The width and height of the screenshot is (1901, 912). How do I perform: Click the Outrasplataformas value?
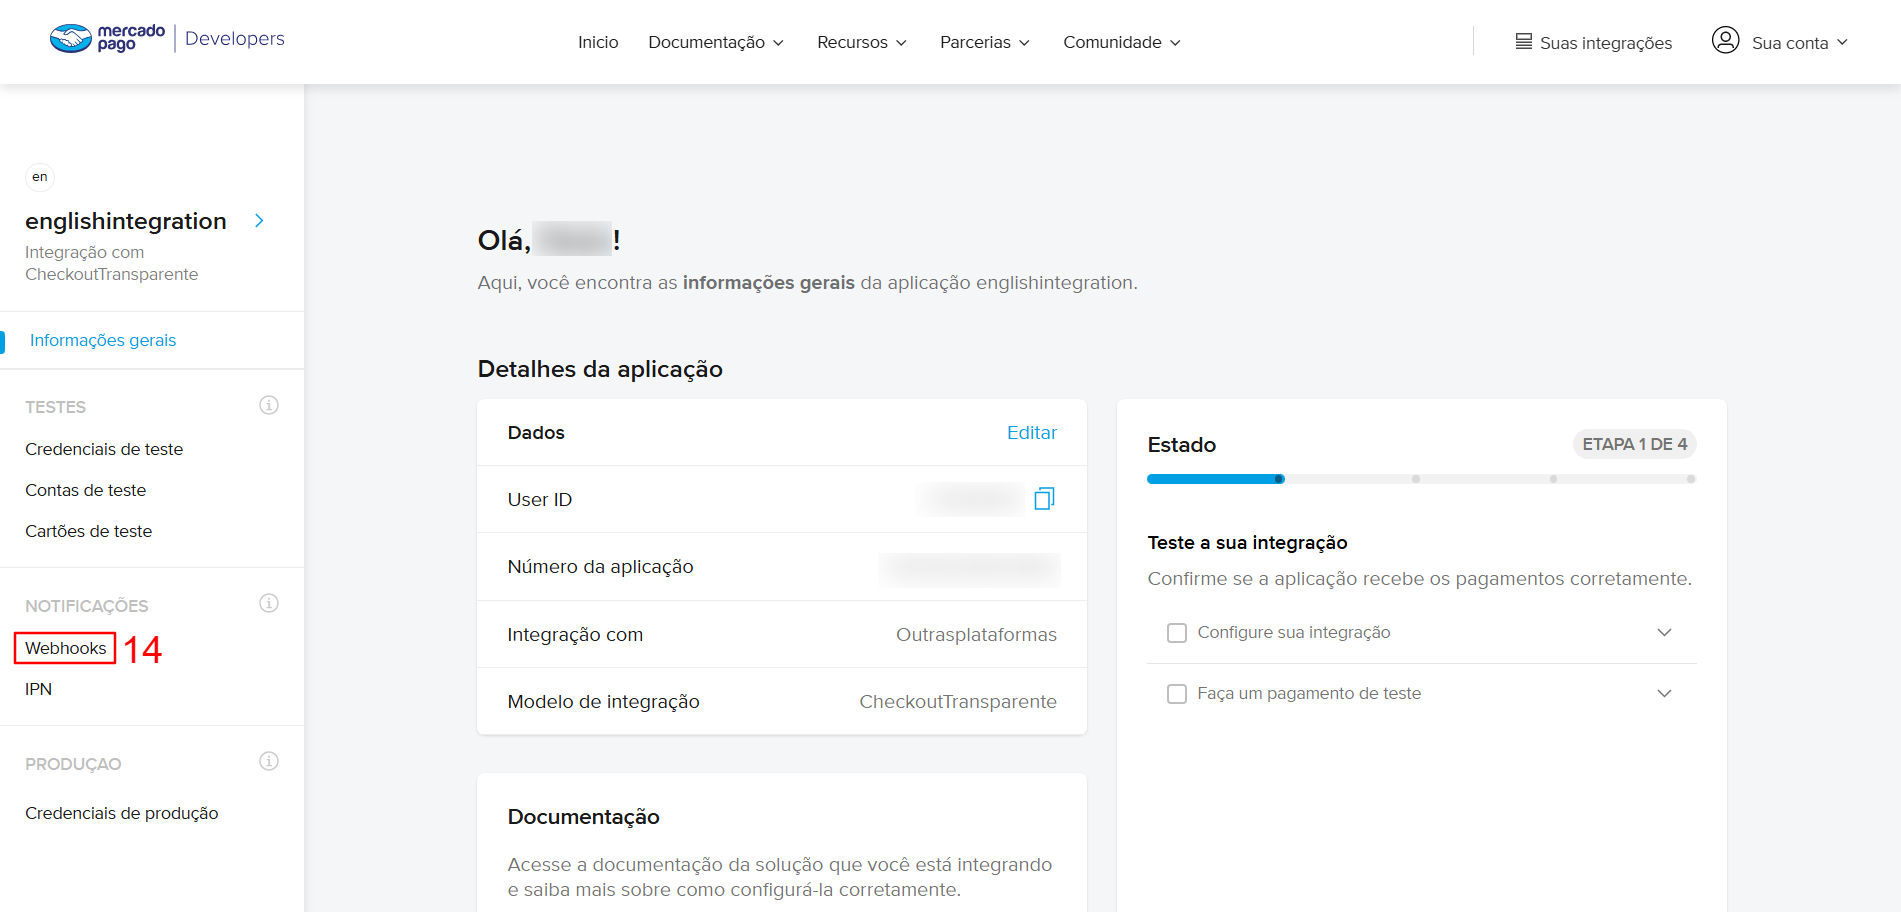pyautogui.click(x=976, y=635)
